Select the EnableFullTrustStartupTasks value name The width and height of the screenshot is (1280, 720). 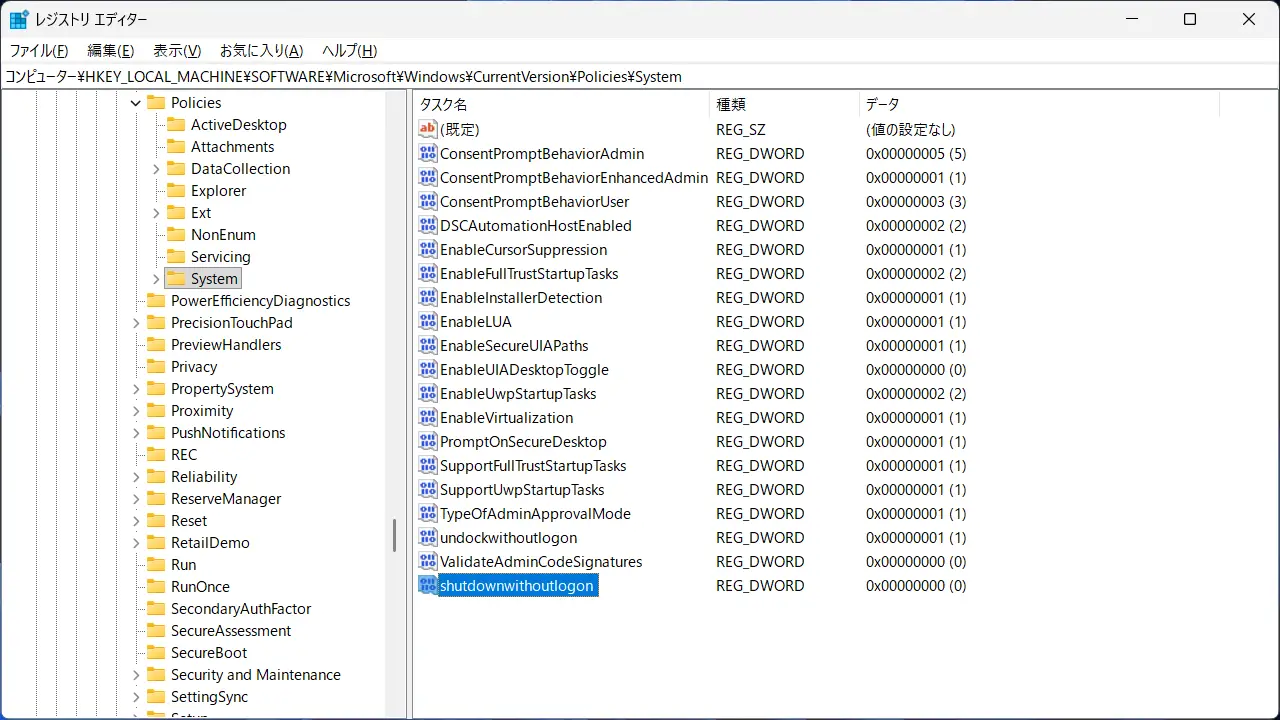click(529, 273)
